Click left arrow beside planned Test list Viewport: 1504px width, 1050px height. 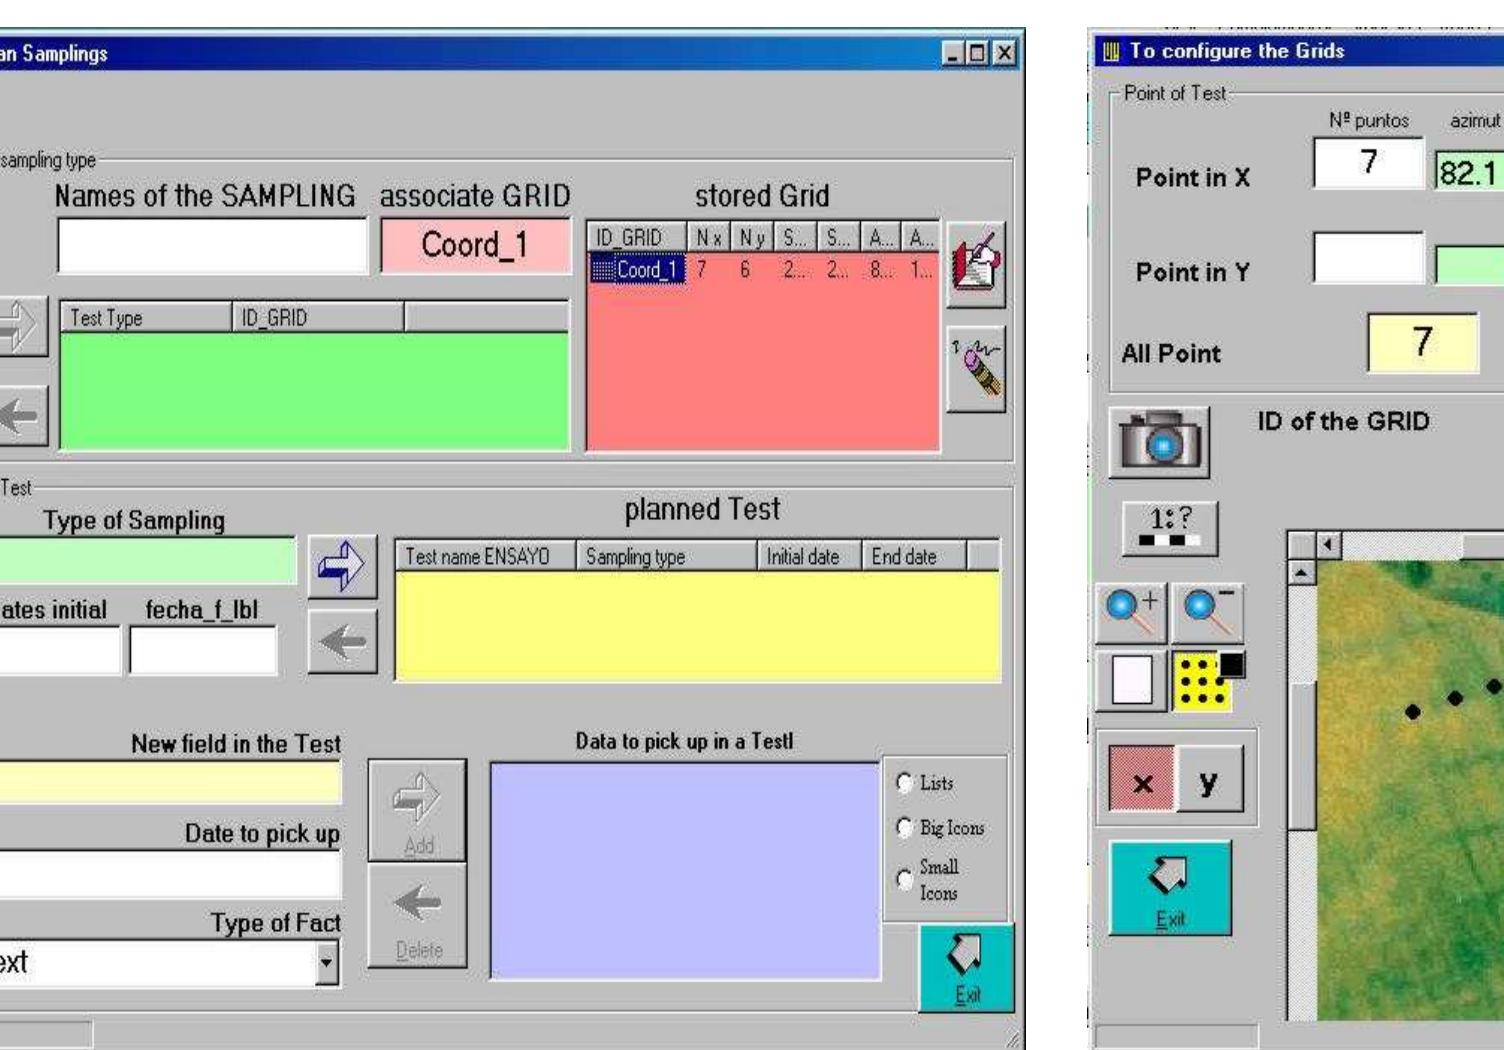tap(342, 641)
